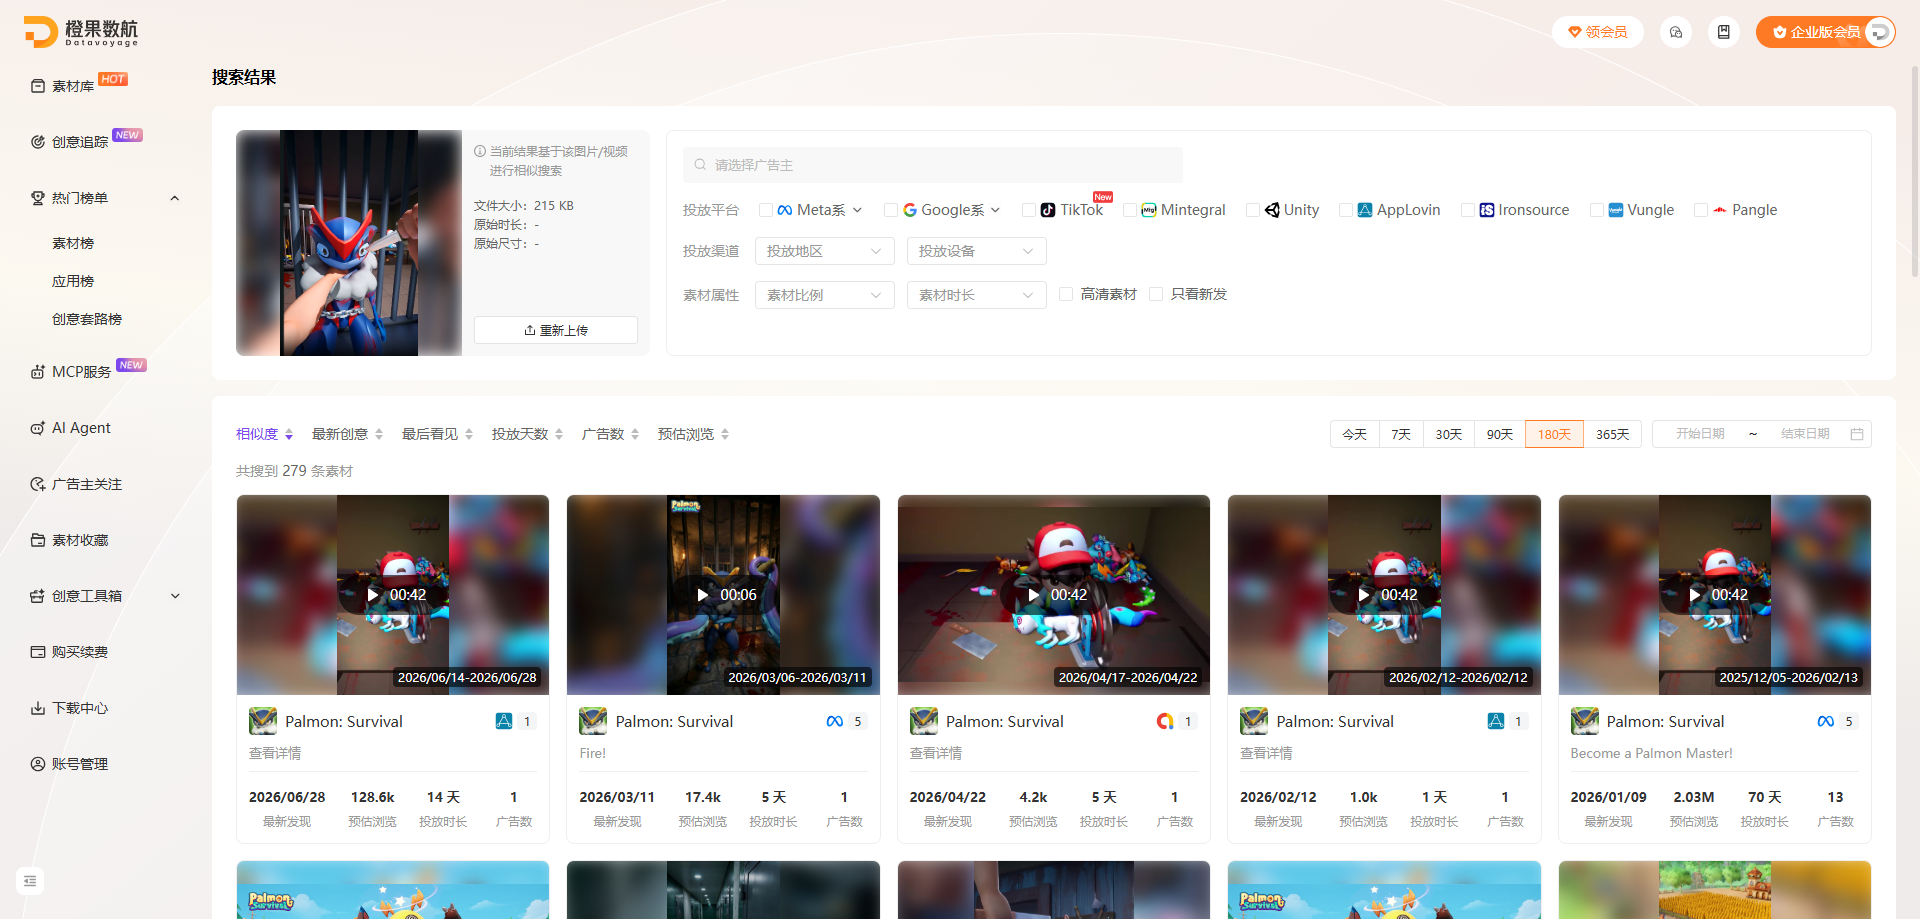Click the 广告主关注 sidebar icon

tap(37, 484)
